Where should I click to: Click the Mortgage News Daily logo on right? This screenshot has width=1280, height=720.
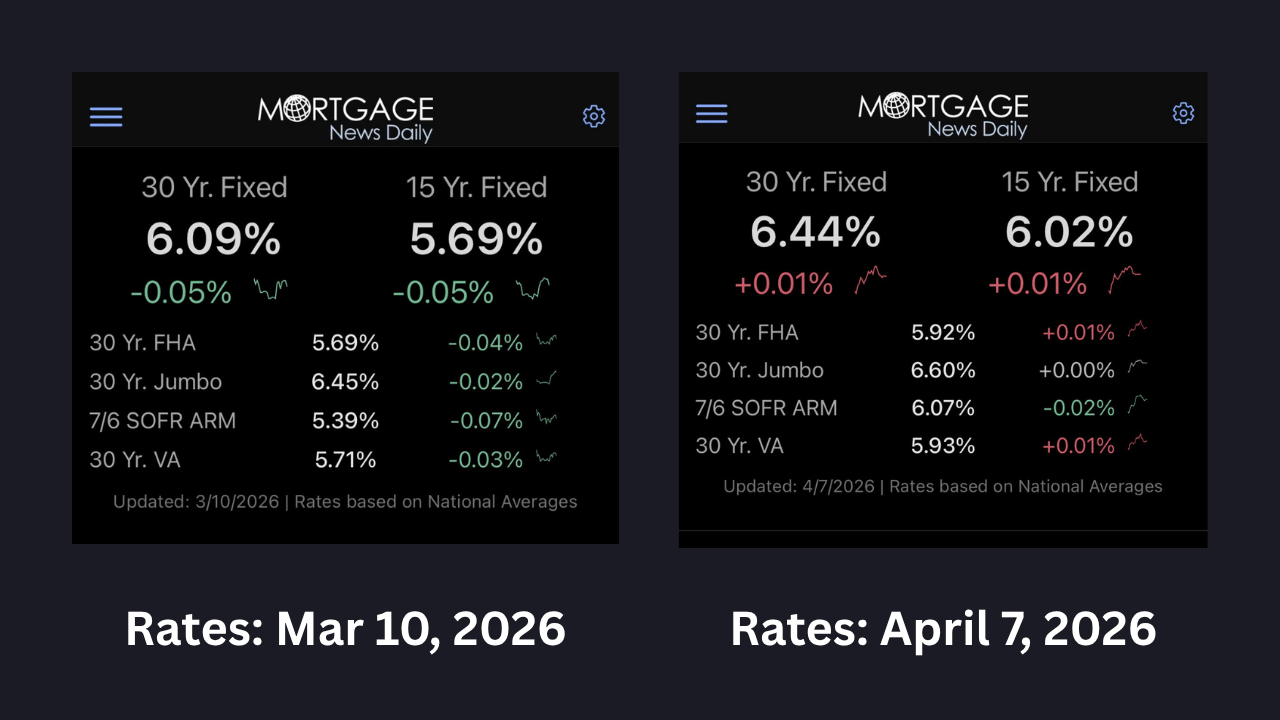[x=943, y=114]
